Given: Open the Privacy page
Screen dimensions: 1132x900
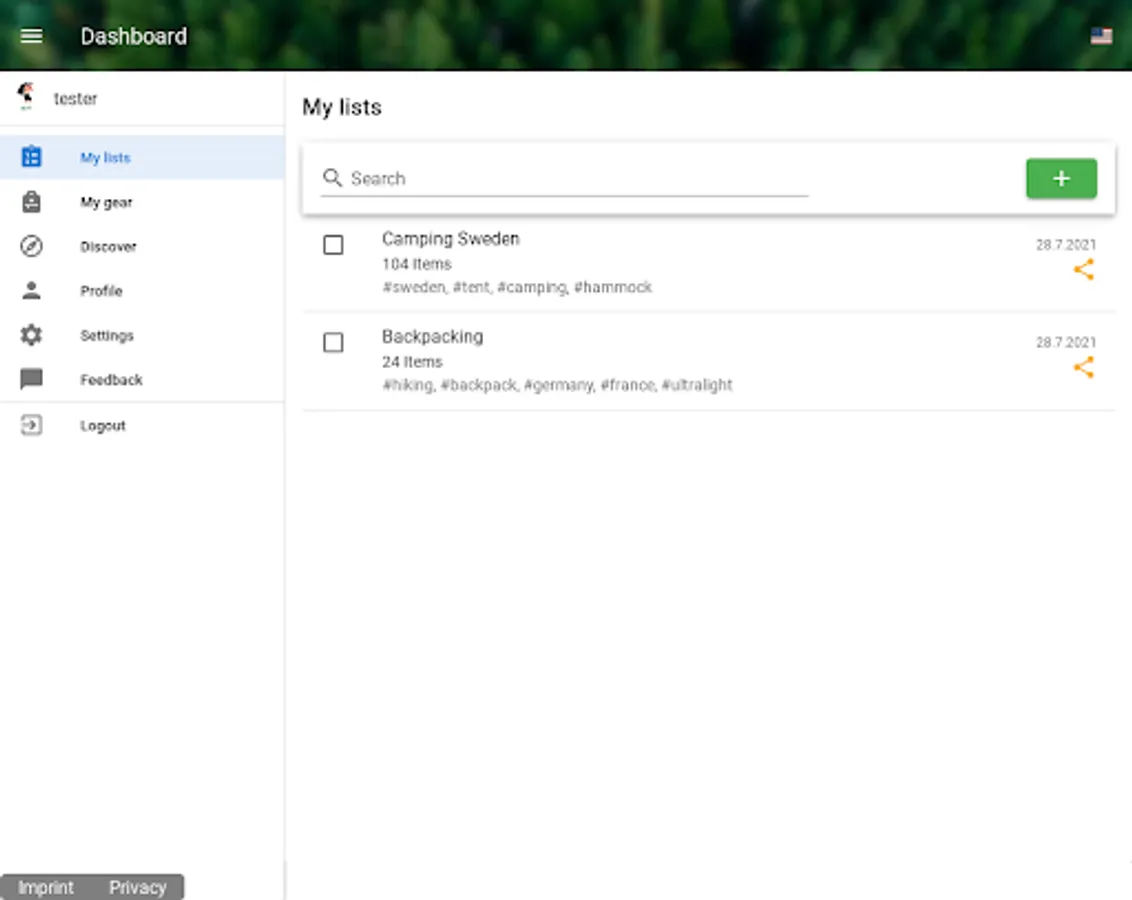Looking at the screenshot, I should coord(138,887).
